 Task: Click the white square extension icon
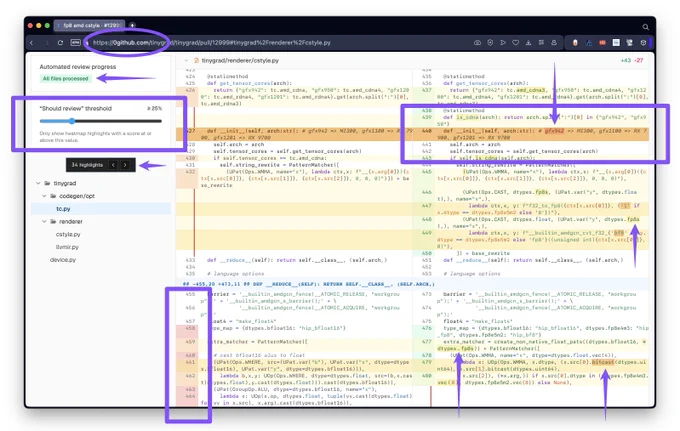coord(616,42)
